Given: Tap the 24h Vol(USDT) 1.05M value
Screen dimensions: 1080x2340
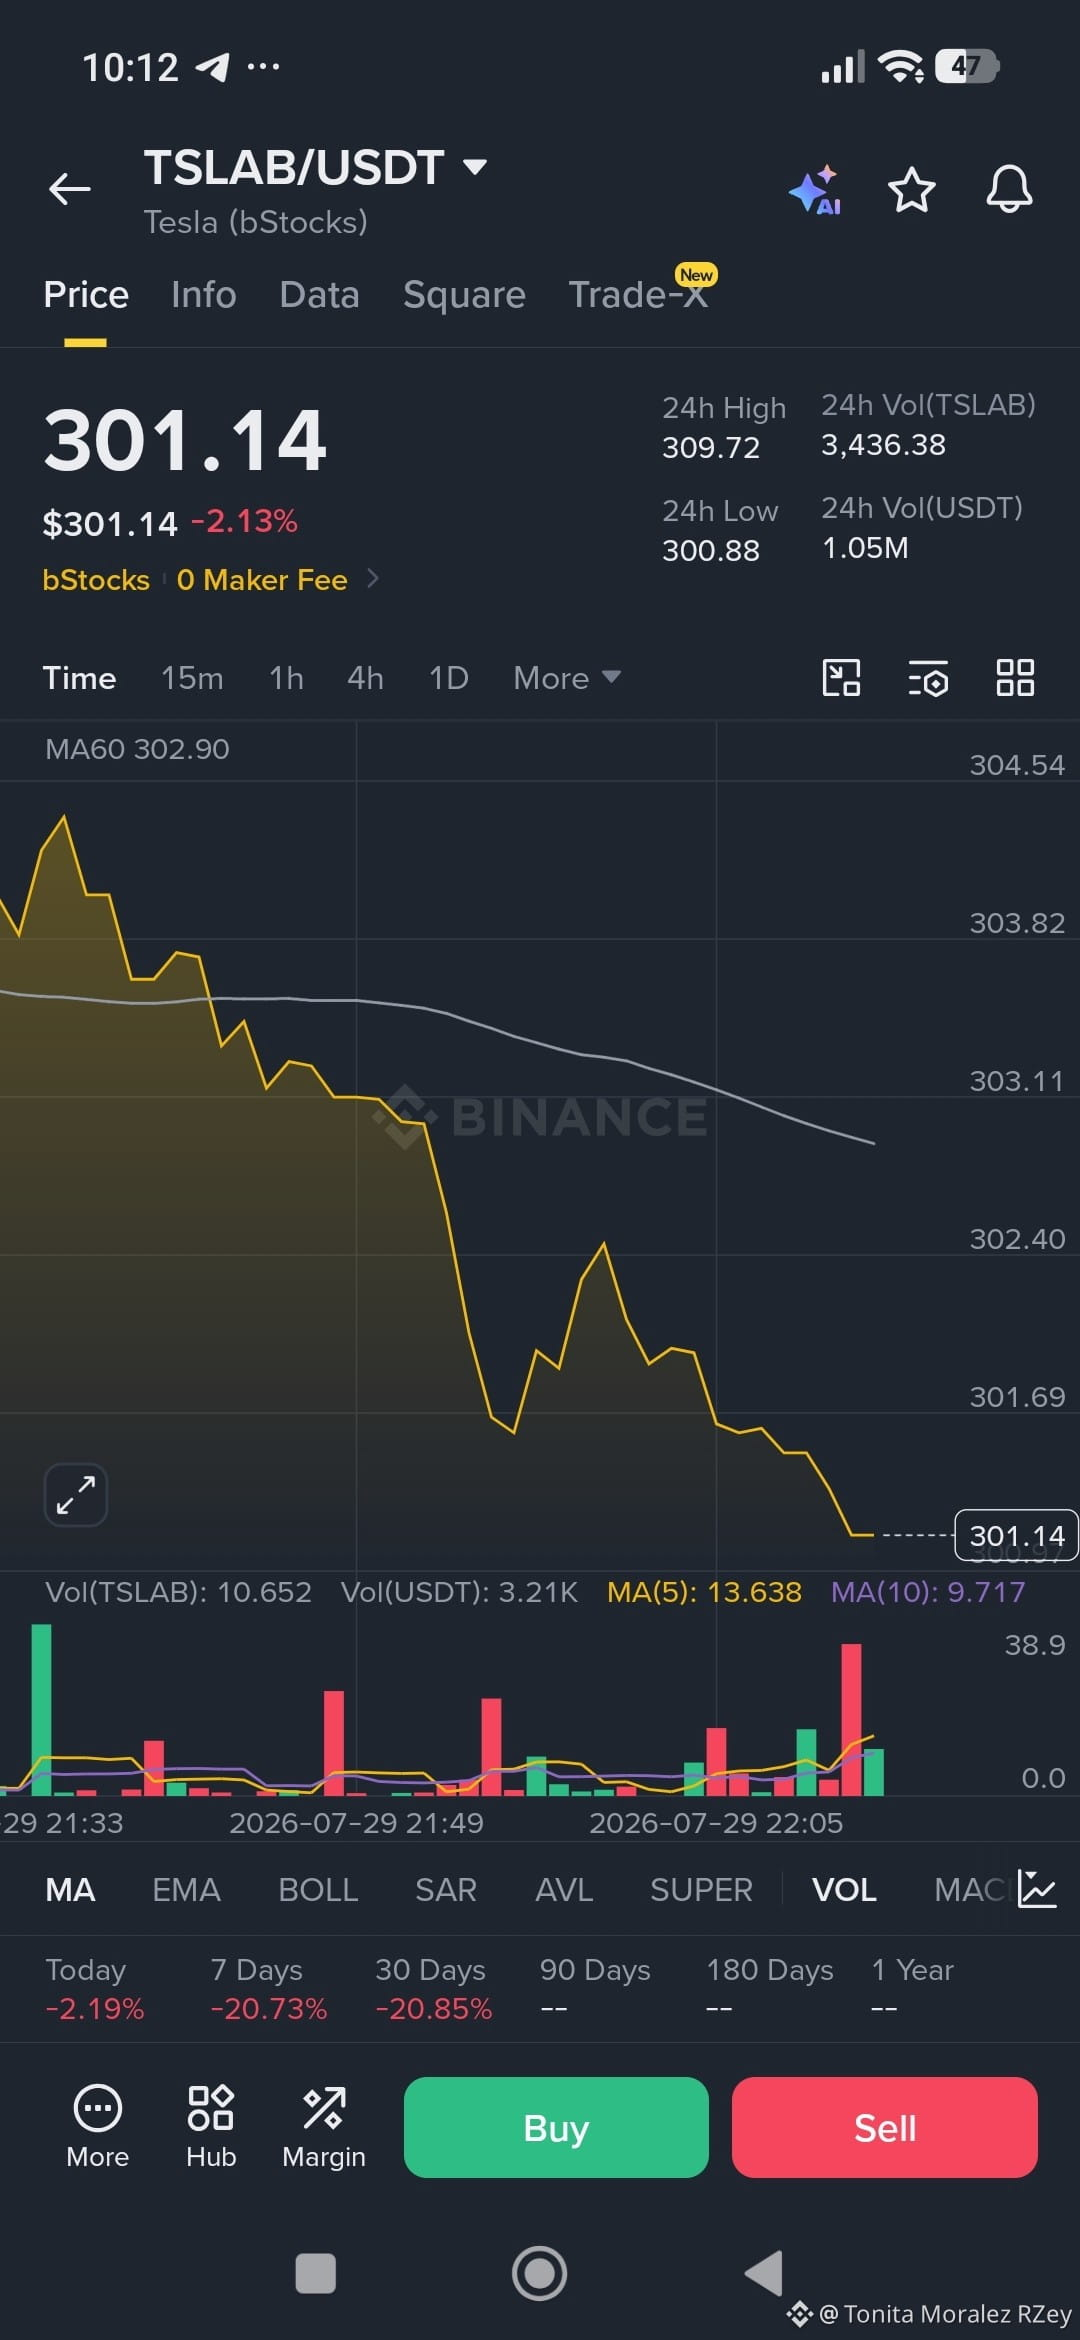Looking at the screenshot, I should coord(865,547).
